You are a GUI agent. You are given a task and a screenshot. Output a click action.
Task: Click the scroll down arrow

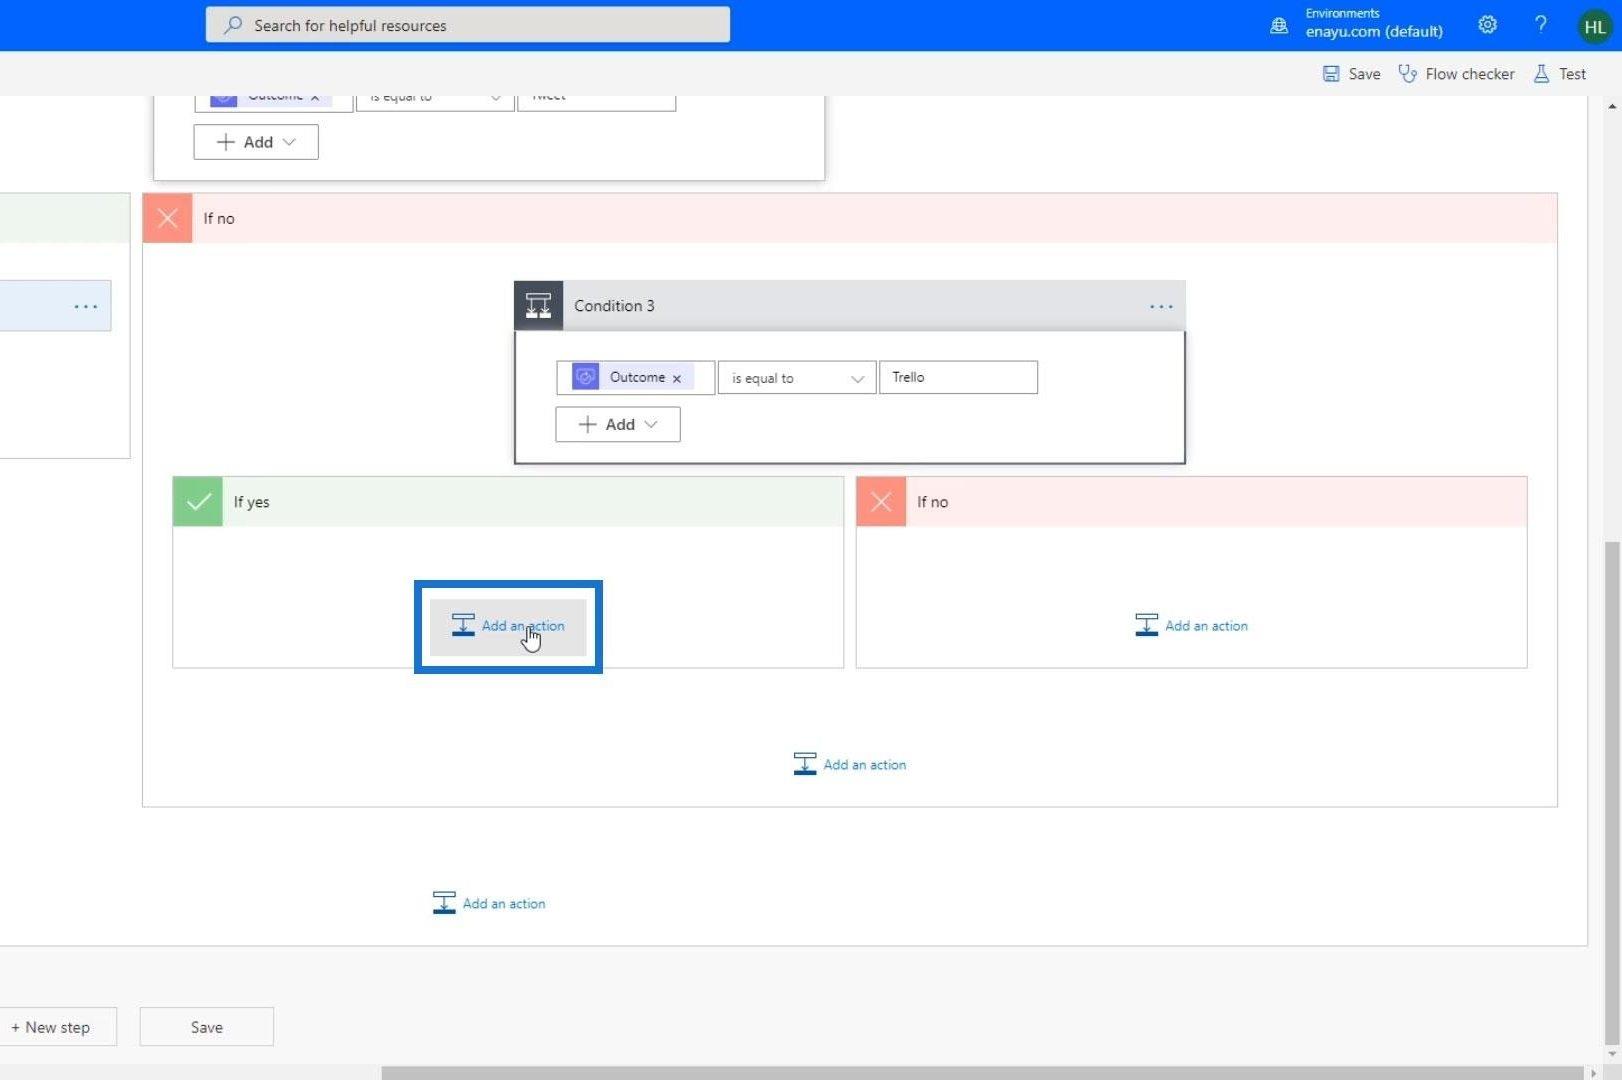click(x=1611, y=1054)
